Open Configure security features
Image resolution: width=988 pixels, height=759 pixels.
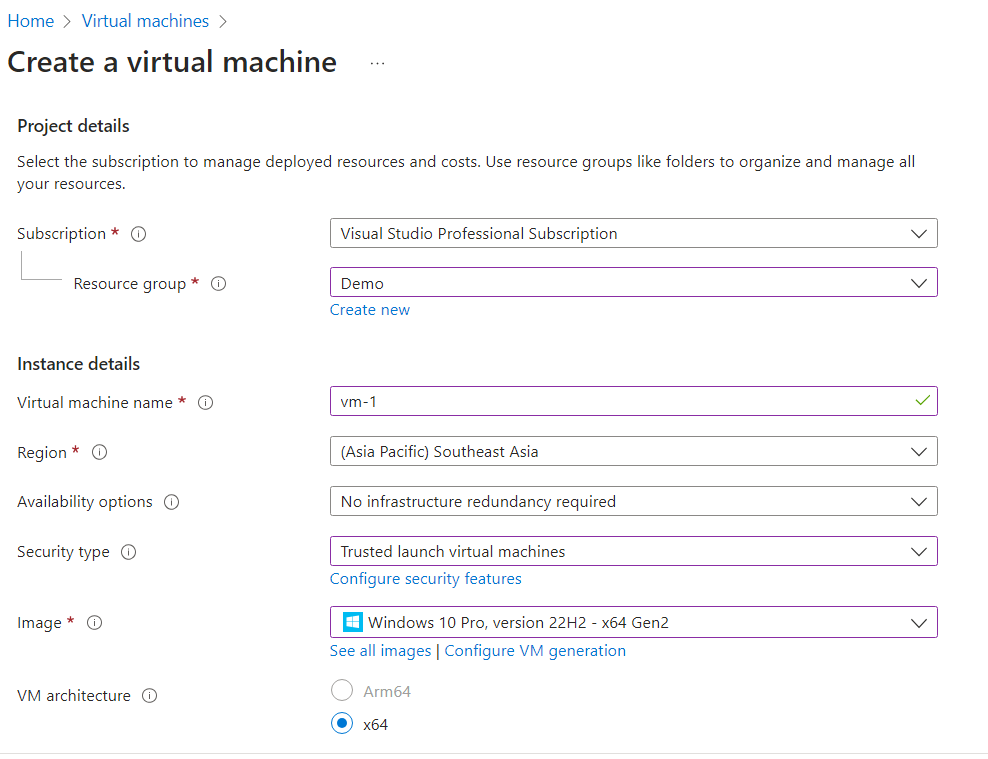[425, 578]
